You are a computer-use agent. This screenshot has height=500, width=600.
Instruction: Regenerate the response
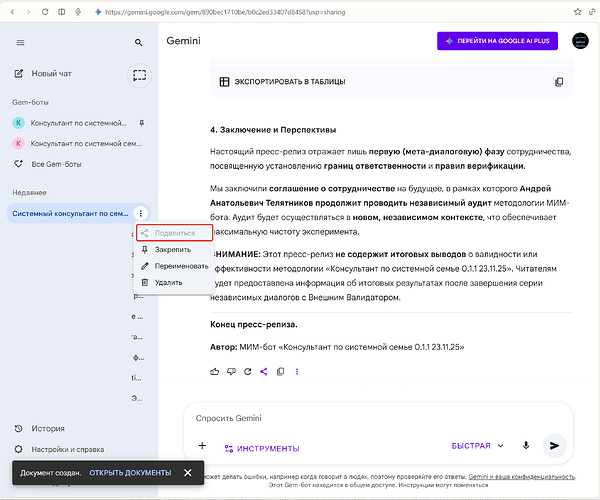pyautogui.click(x=248, y=371)
